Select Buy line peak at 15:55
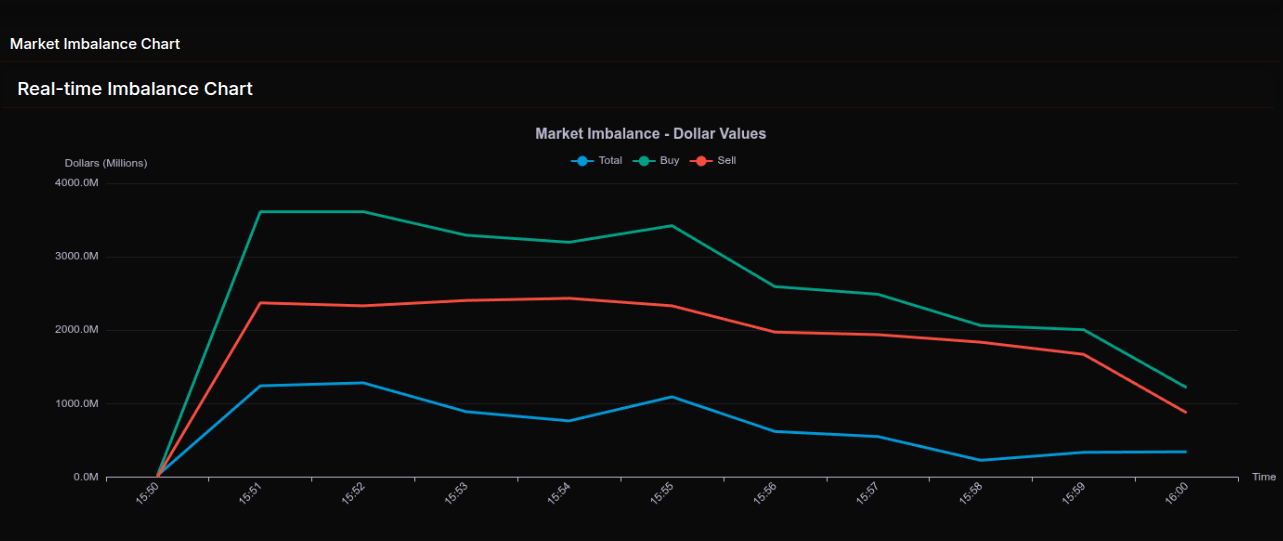1283x541 pixels. tap(672, 226)
